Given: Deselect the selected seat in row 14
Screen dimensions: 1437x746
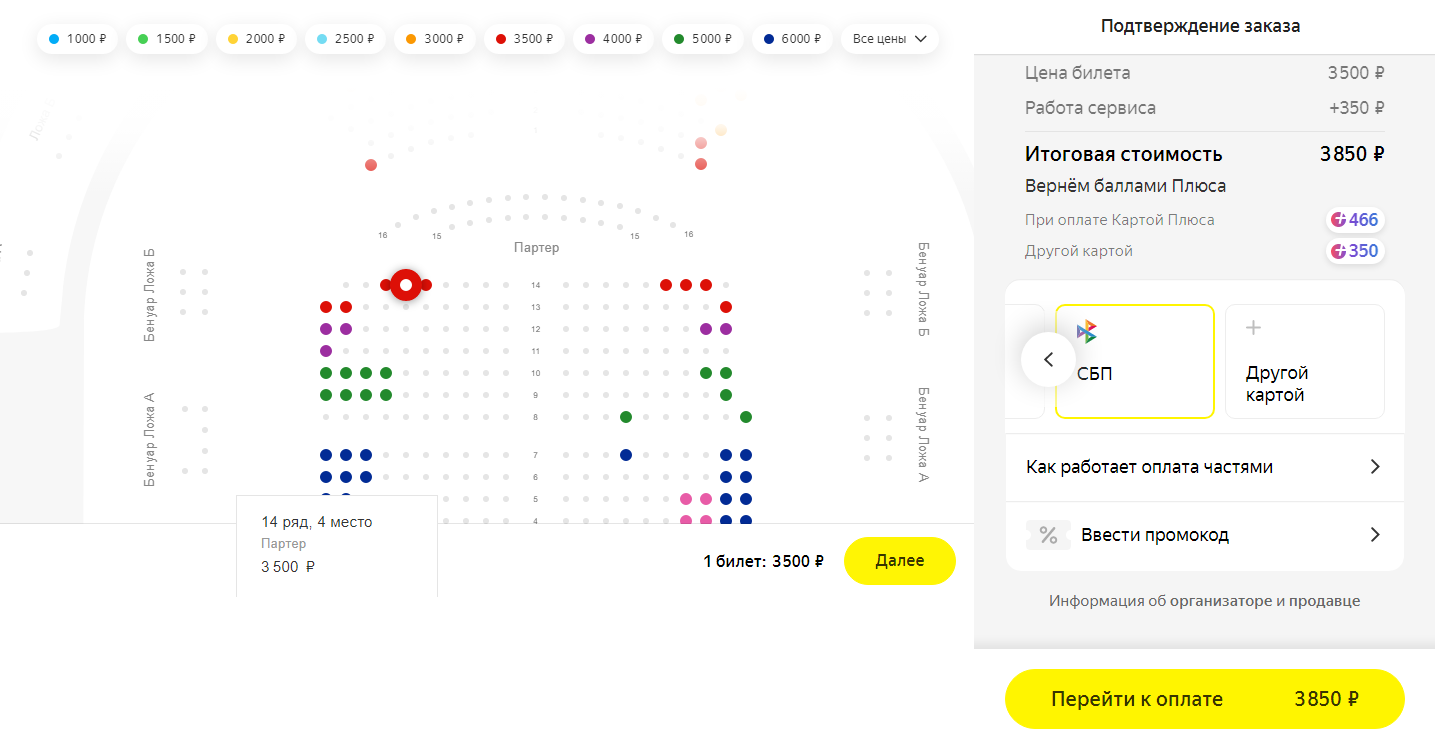Looking at the screenshot, I should pyautogui.click(x=406, y=285).
